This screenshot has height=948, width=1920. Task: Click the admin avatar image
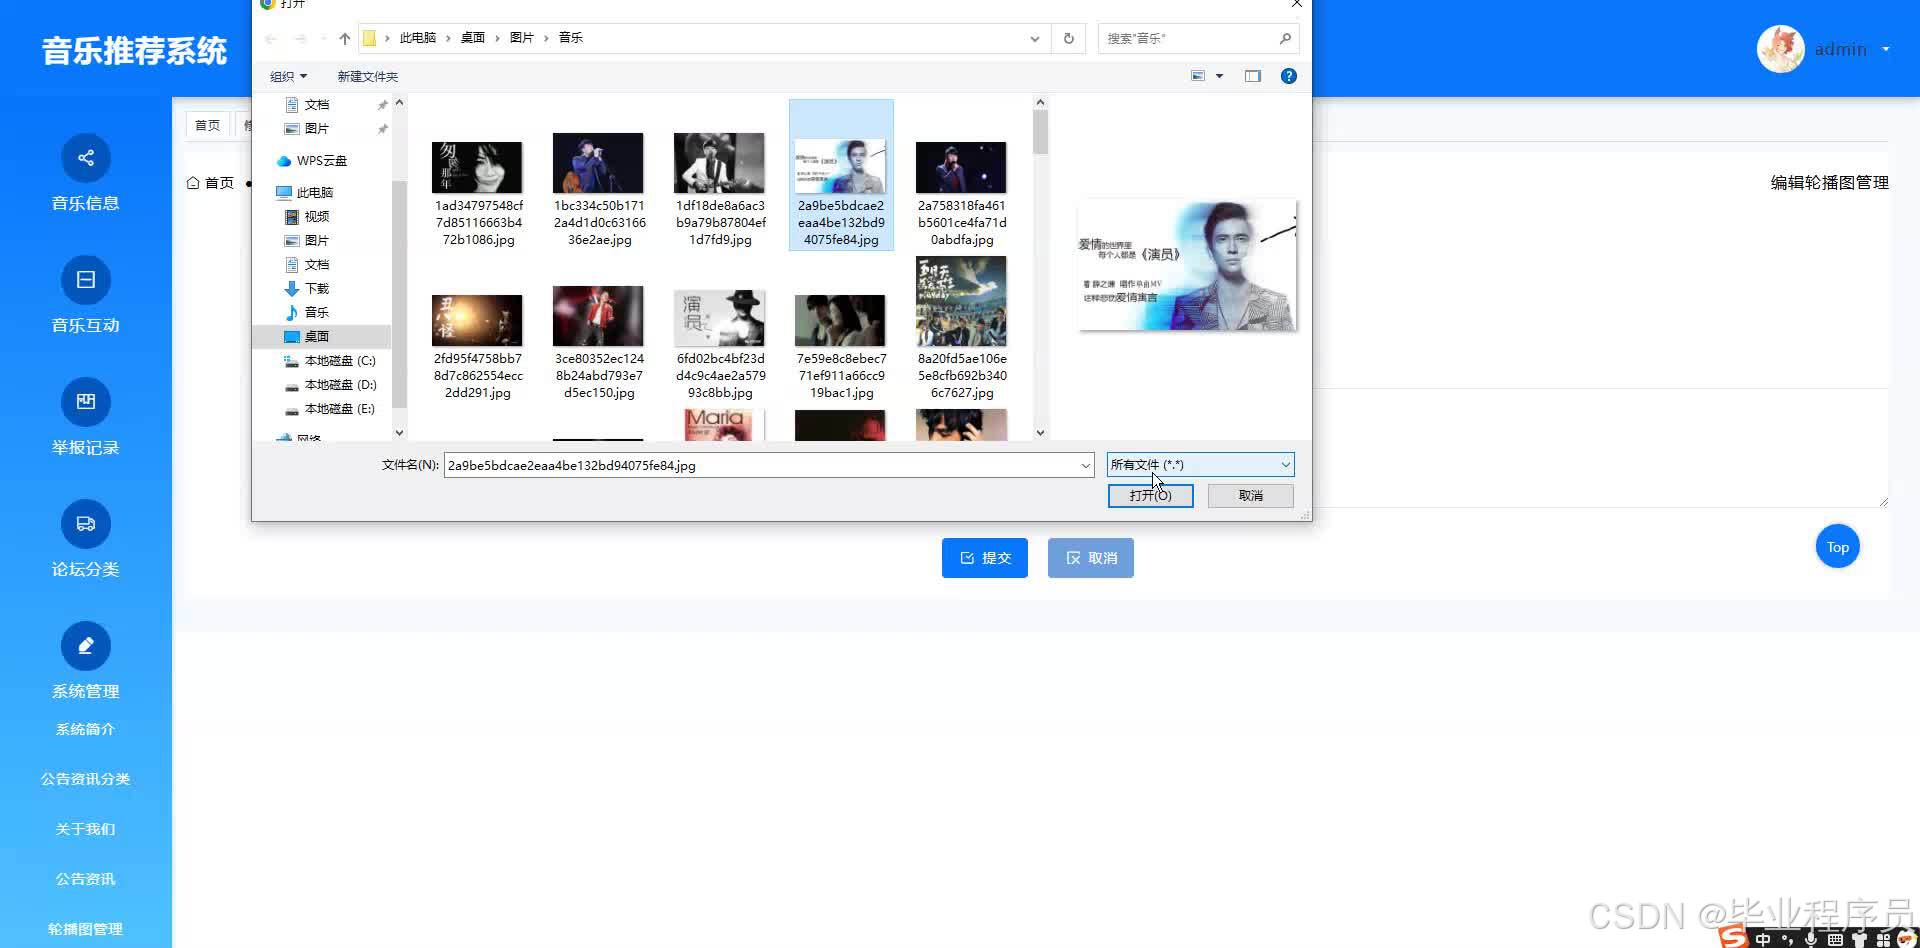(x=1781, y=49)
